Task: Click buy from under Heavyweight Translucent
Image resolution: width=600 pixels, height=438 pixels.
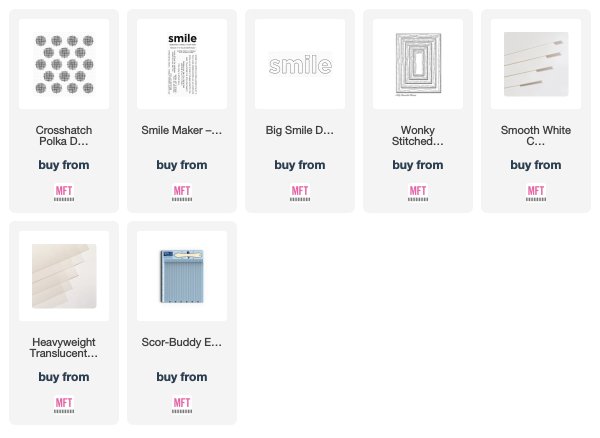Action: click(64, 377)
